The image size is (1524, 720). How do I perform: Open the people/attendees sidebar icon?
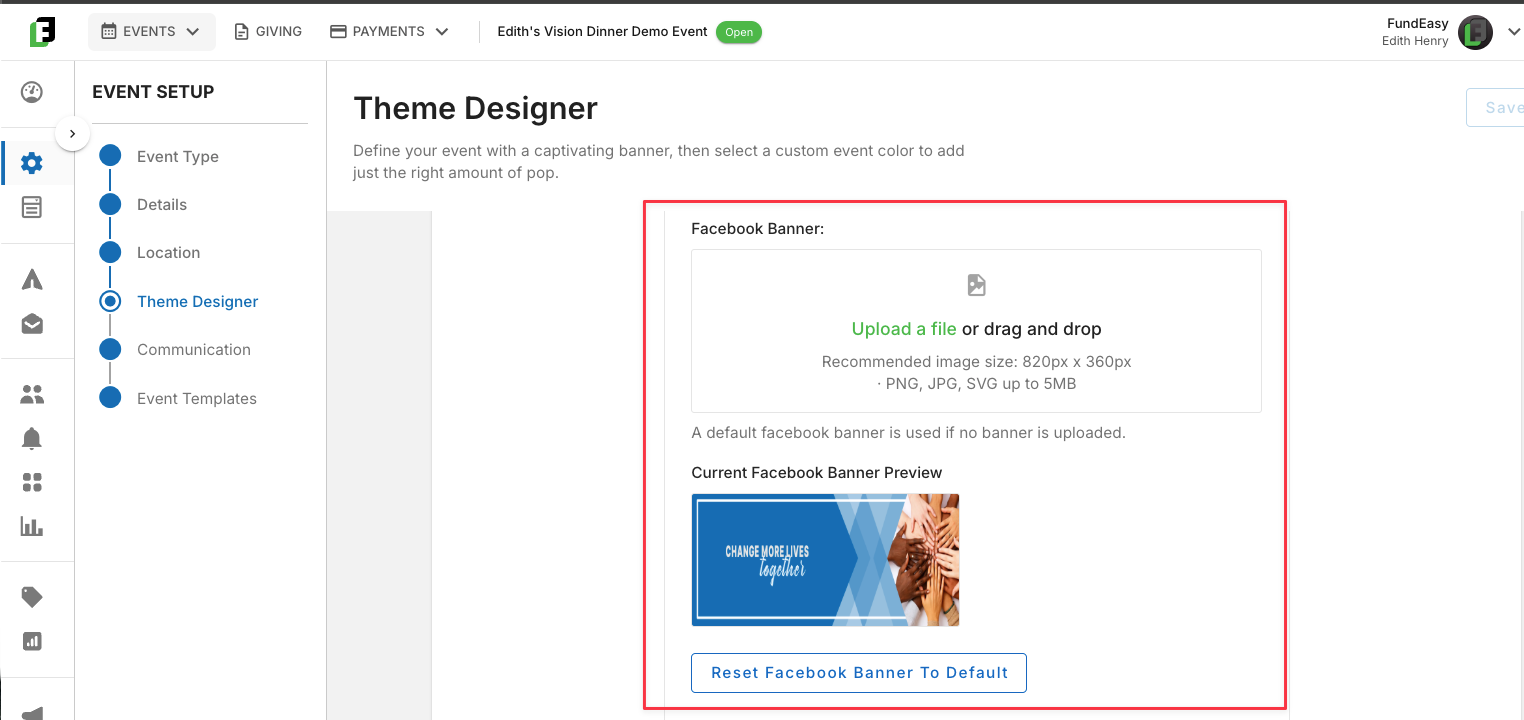[32, 394]
